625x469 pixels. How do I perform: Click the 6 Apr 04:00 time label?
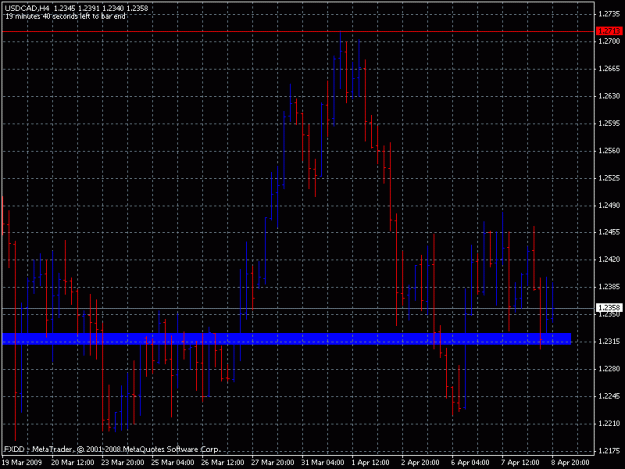[470, 462]
